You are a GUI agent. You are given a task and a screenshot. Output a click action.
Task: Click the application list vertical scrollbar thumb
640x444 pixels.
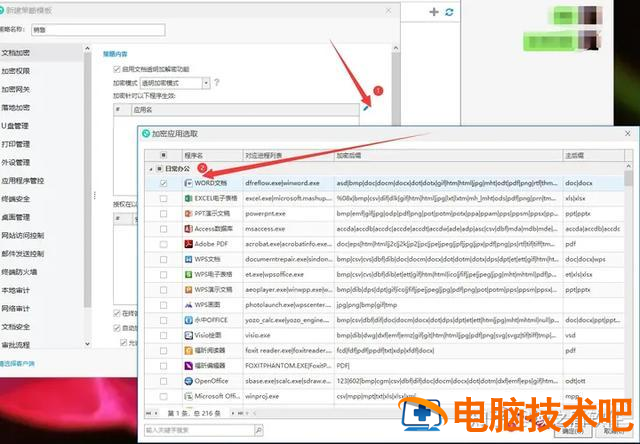point(628,180)
